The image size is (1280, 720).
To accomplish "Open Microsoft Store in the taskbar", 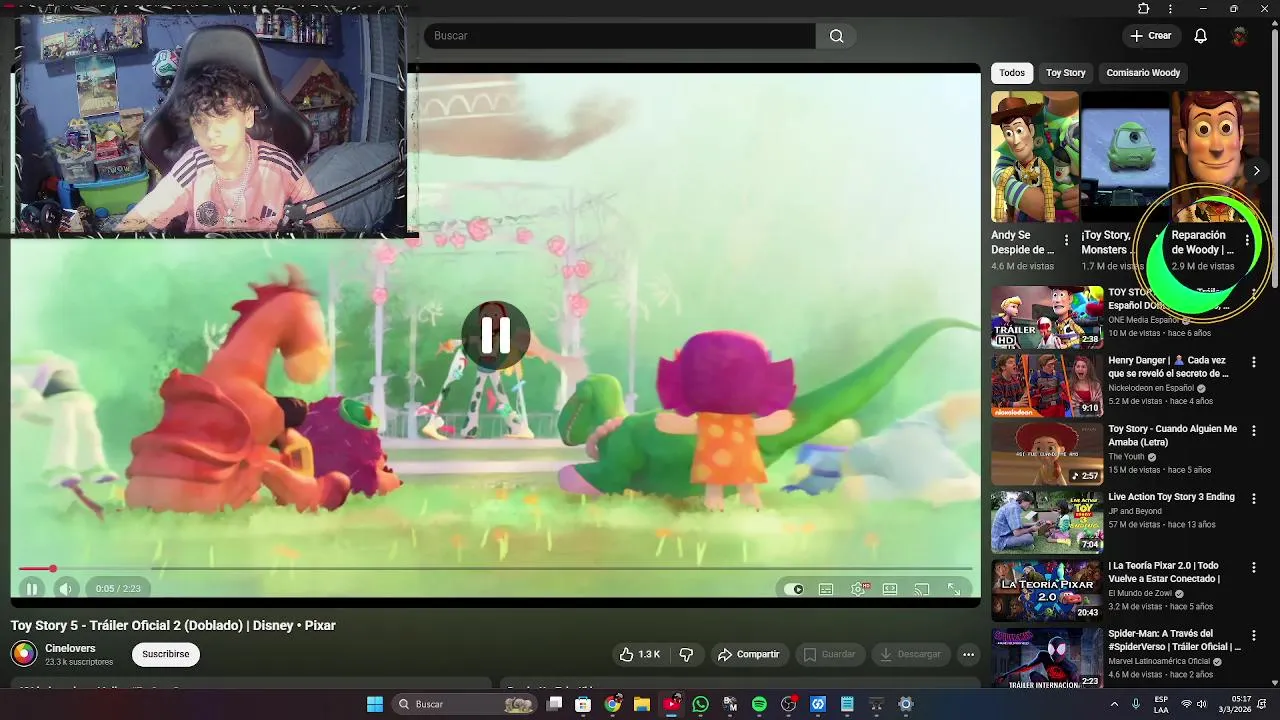I will (x=583, y=704).
